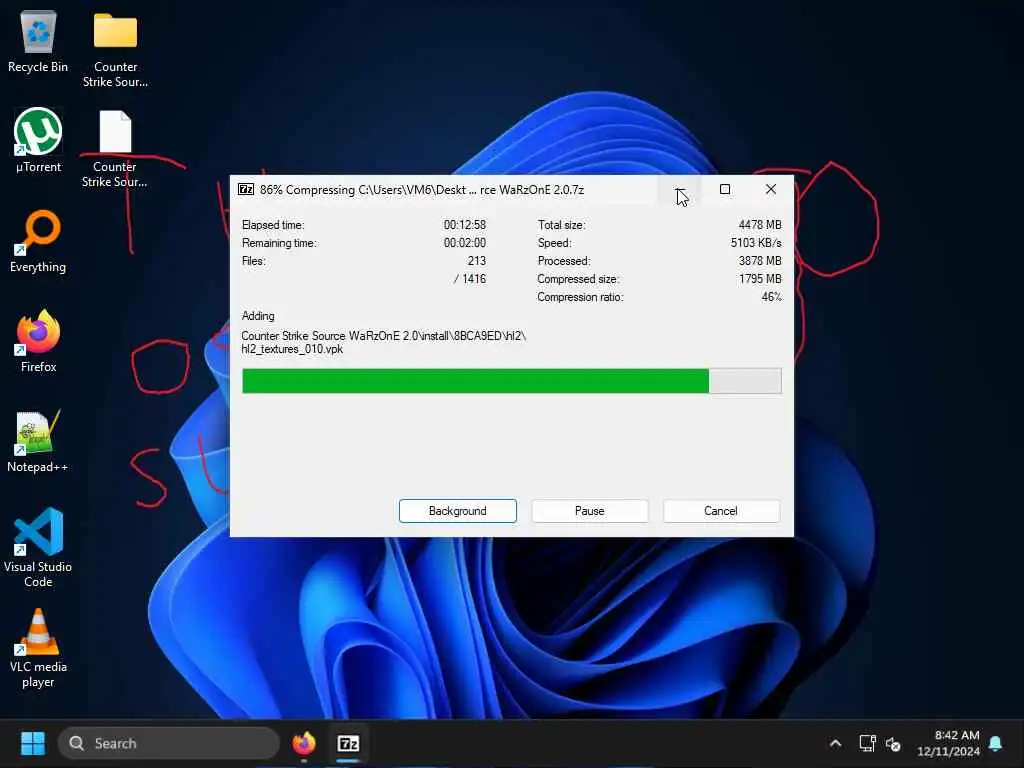This screenshot has width=1024, height=768.
Task: Click the speed value 5103 KB/s
Action: [756, 243]
